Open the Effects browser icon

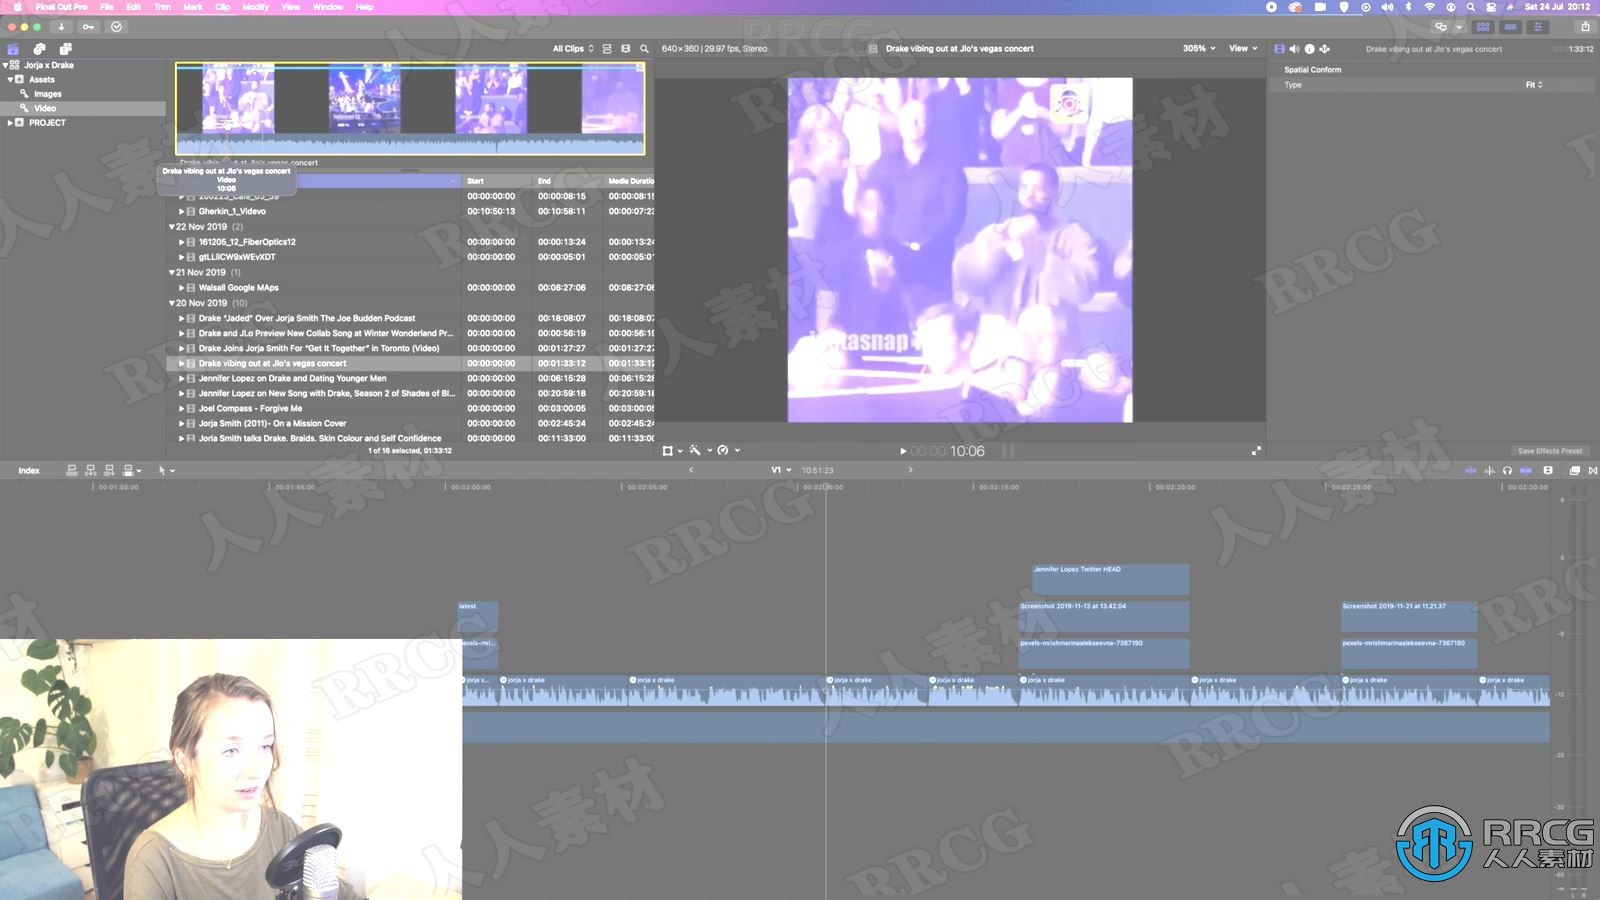coord(1575,470)
